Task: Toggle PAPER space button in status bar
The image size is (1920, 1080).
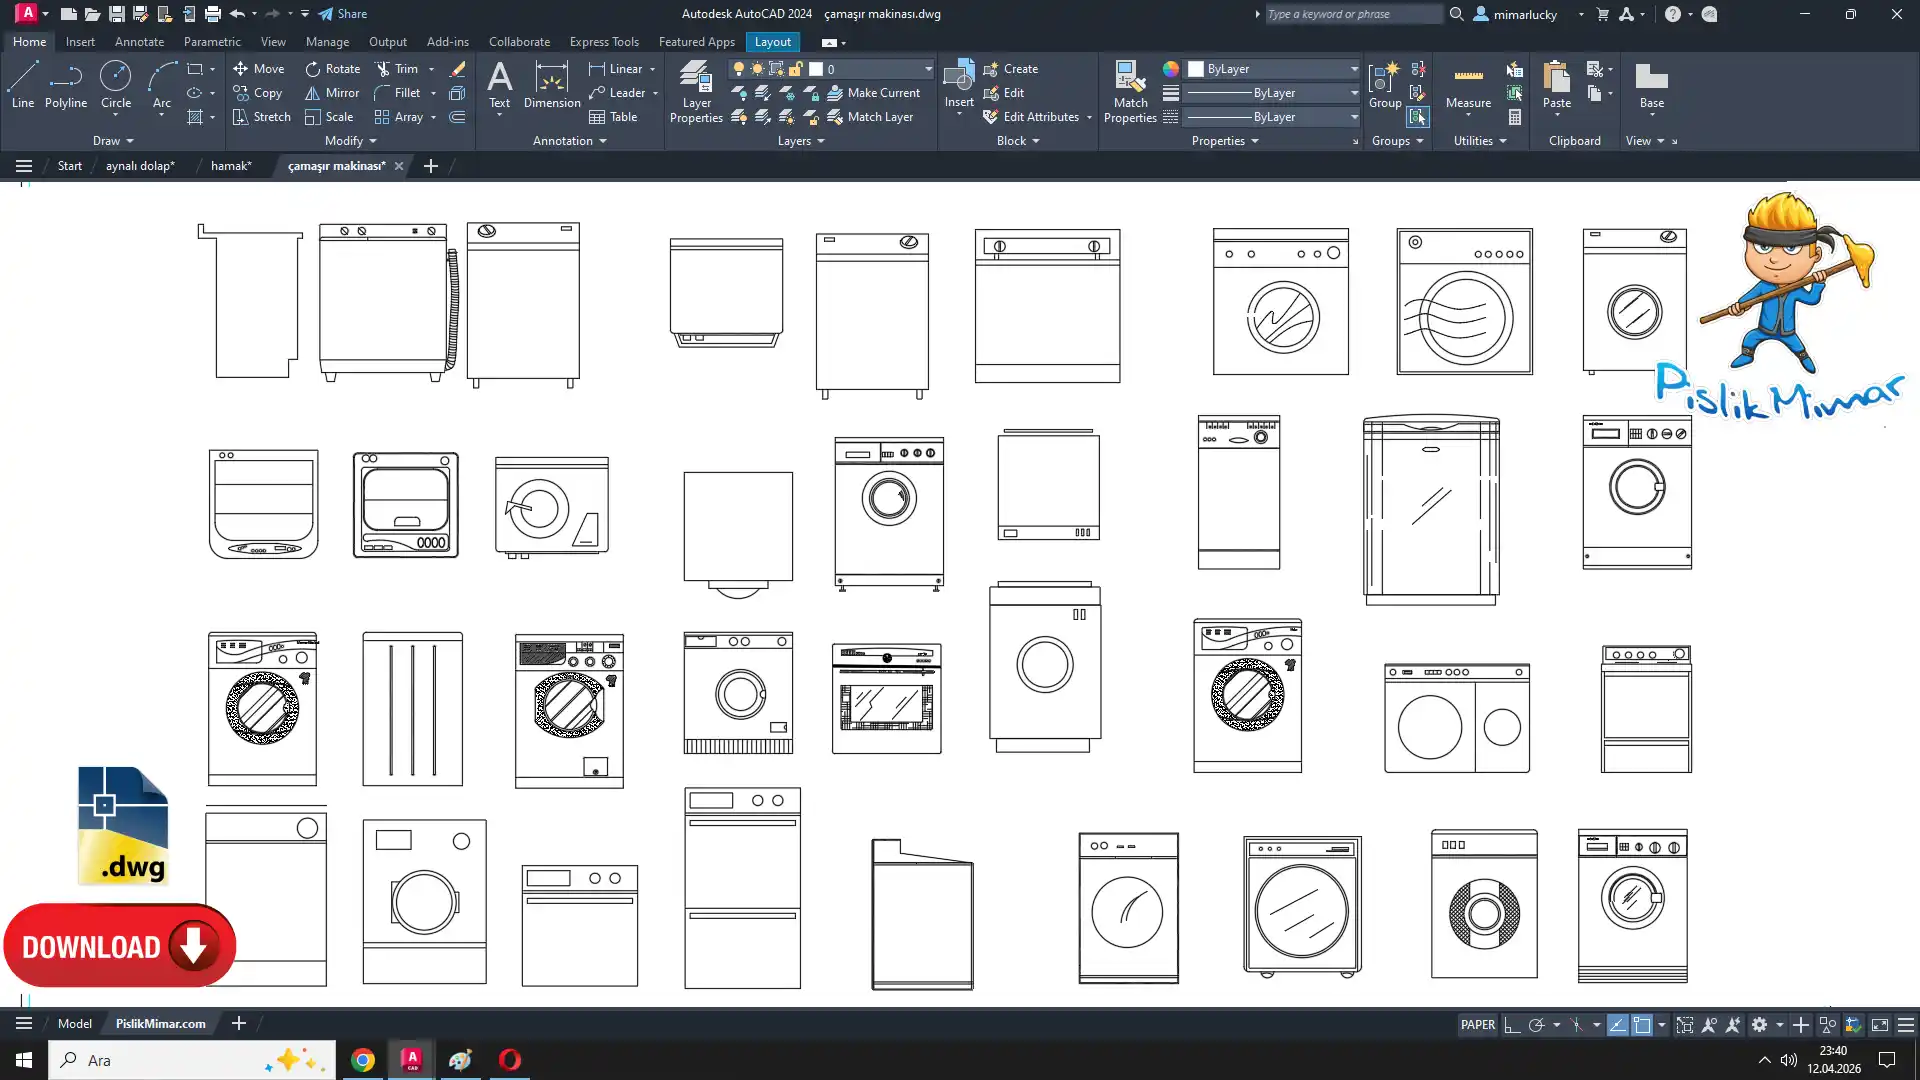Action: click(x=1477, y=1025)
